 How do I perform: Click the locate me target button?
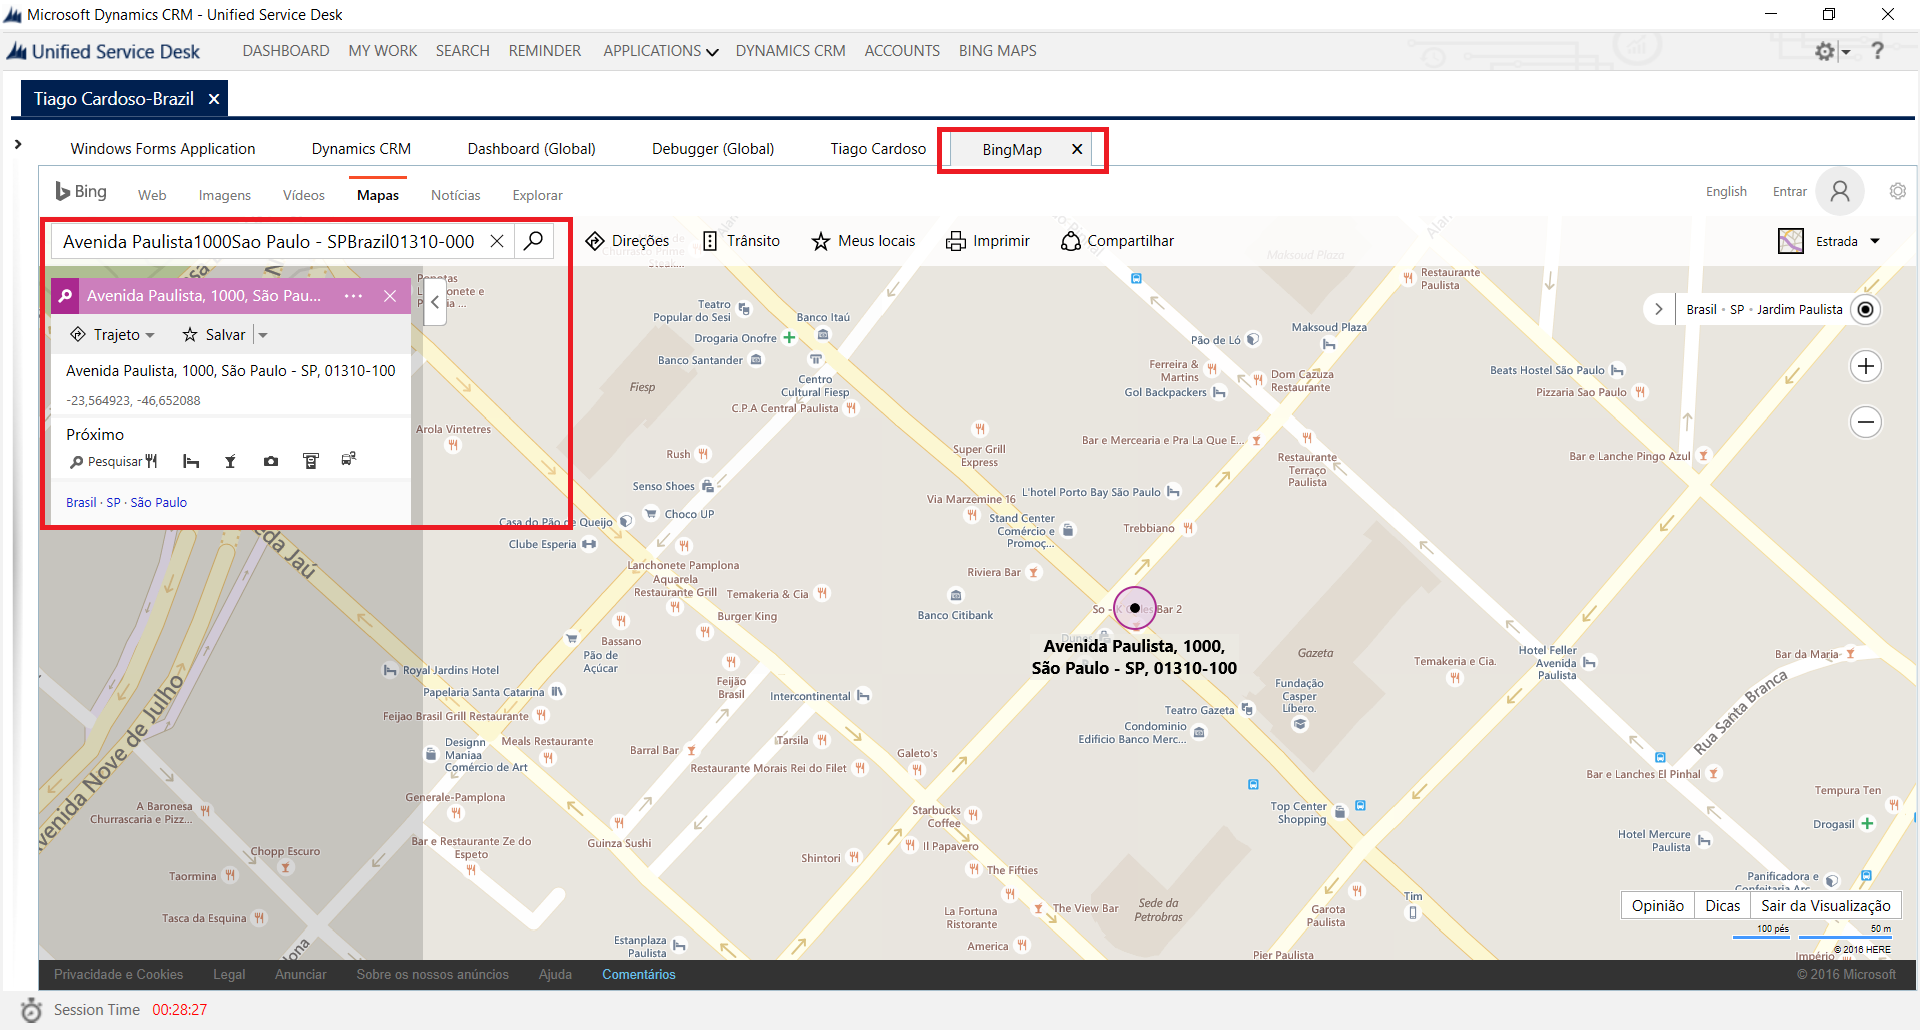[x=1865, y=310]
